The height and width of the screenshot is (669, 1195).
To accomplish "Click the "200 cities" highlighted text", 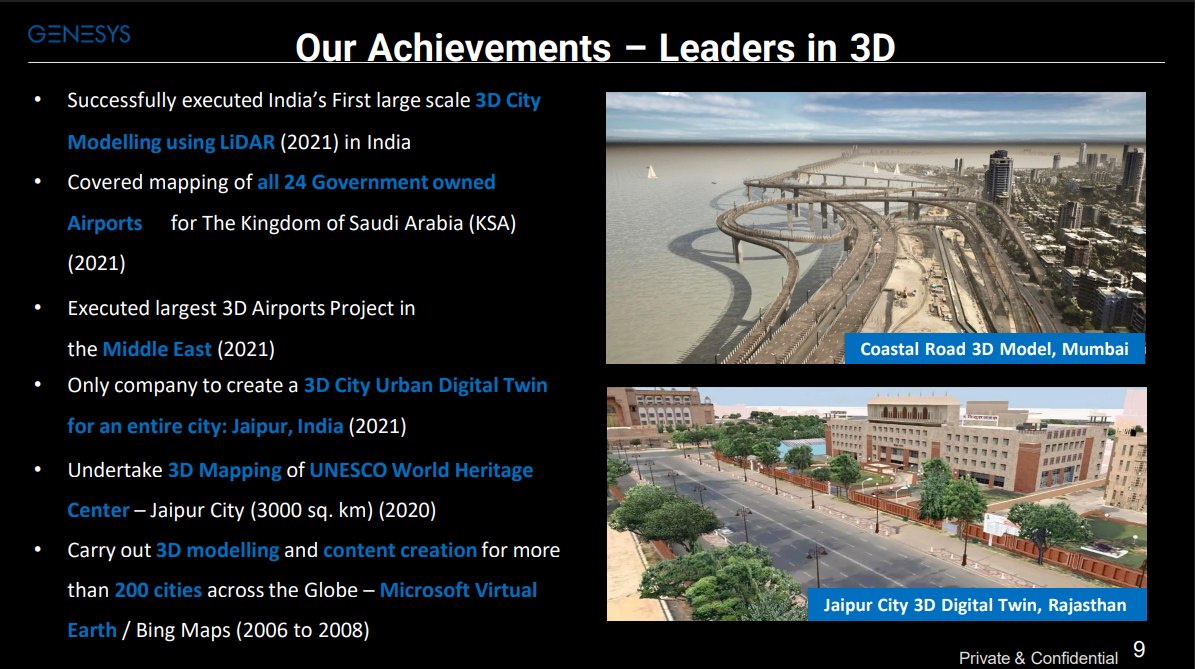I will [158, 591].
